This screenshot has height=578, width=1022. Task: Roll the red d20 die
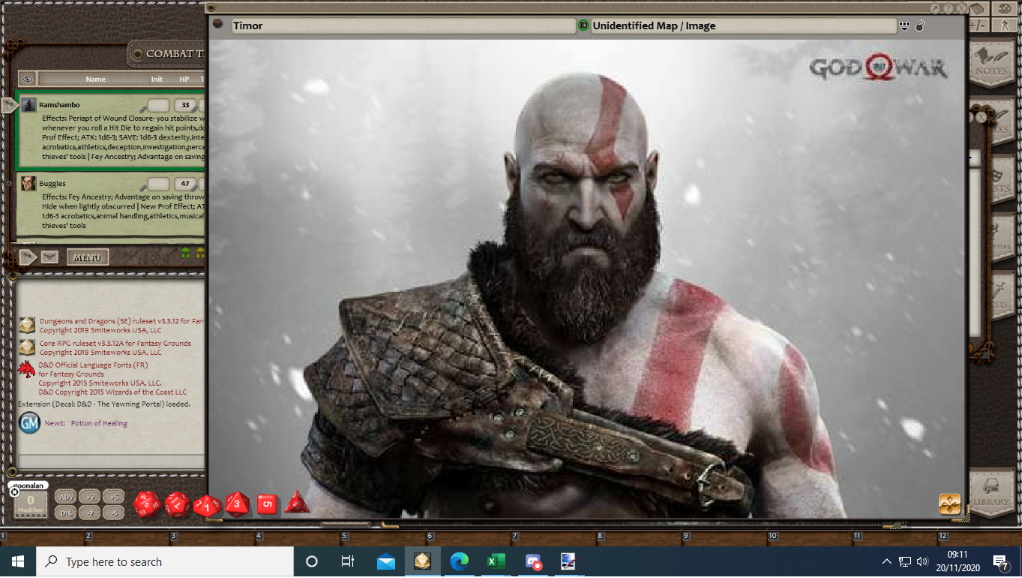[x=147, y=504]
